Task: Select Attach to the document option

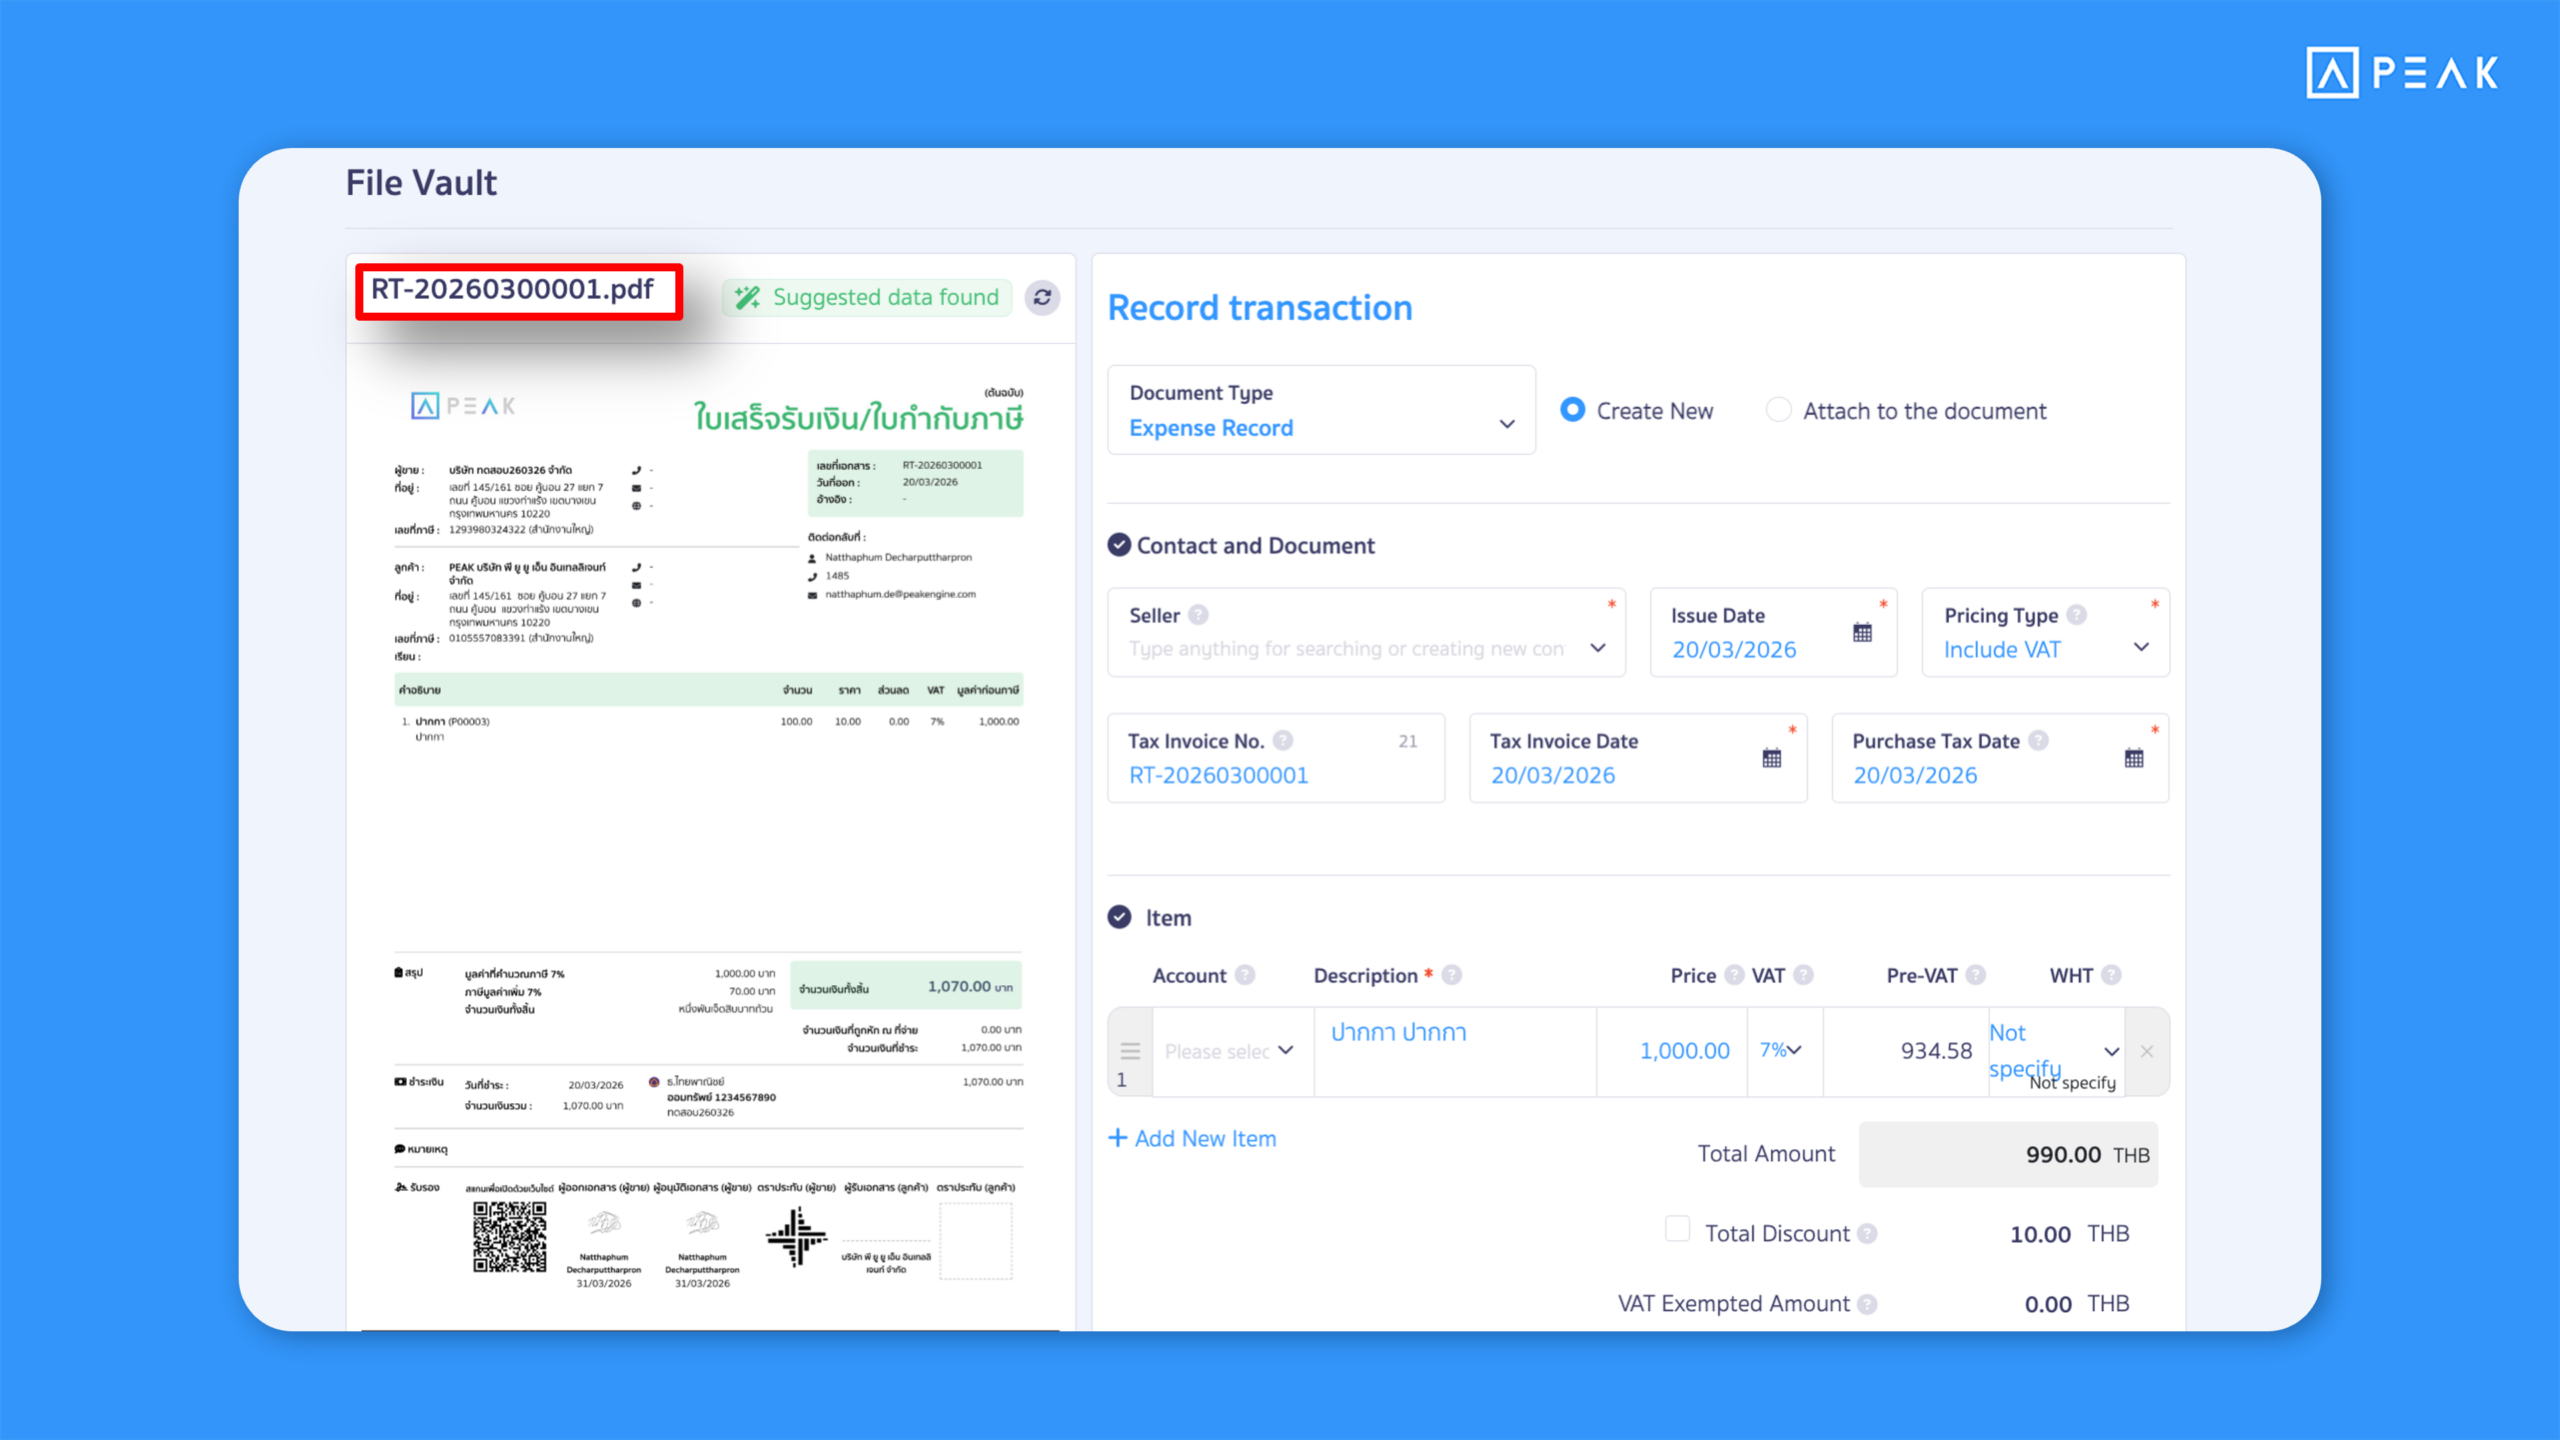Action: point(1779,410)
